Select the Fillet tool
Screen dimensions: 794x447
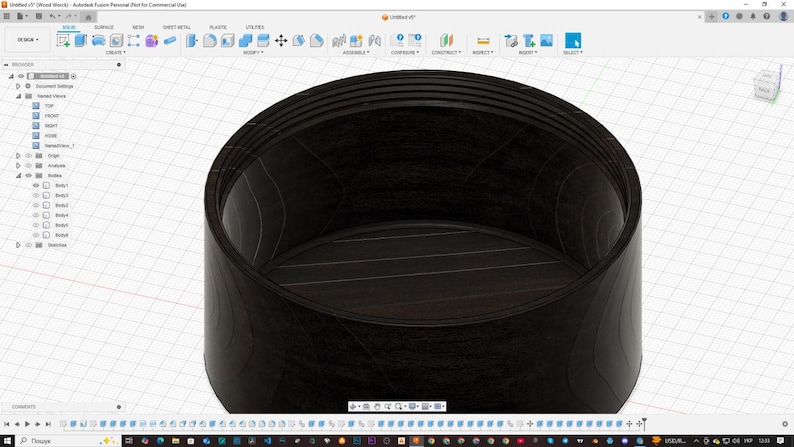coord(210,40)
